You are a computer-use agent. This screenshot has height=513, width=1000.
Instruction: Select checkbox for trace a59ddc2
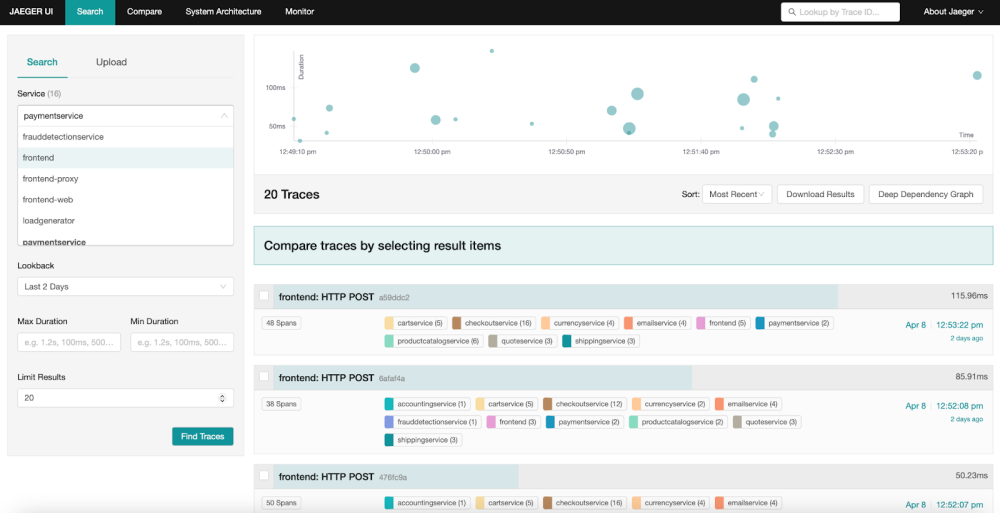pos(264,296)
